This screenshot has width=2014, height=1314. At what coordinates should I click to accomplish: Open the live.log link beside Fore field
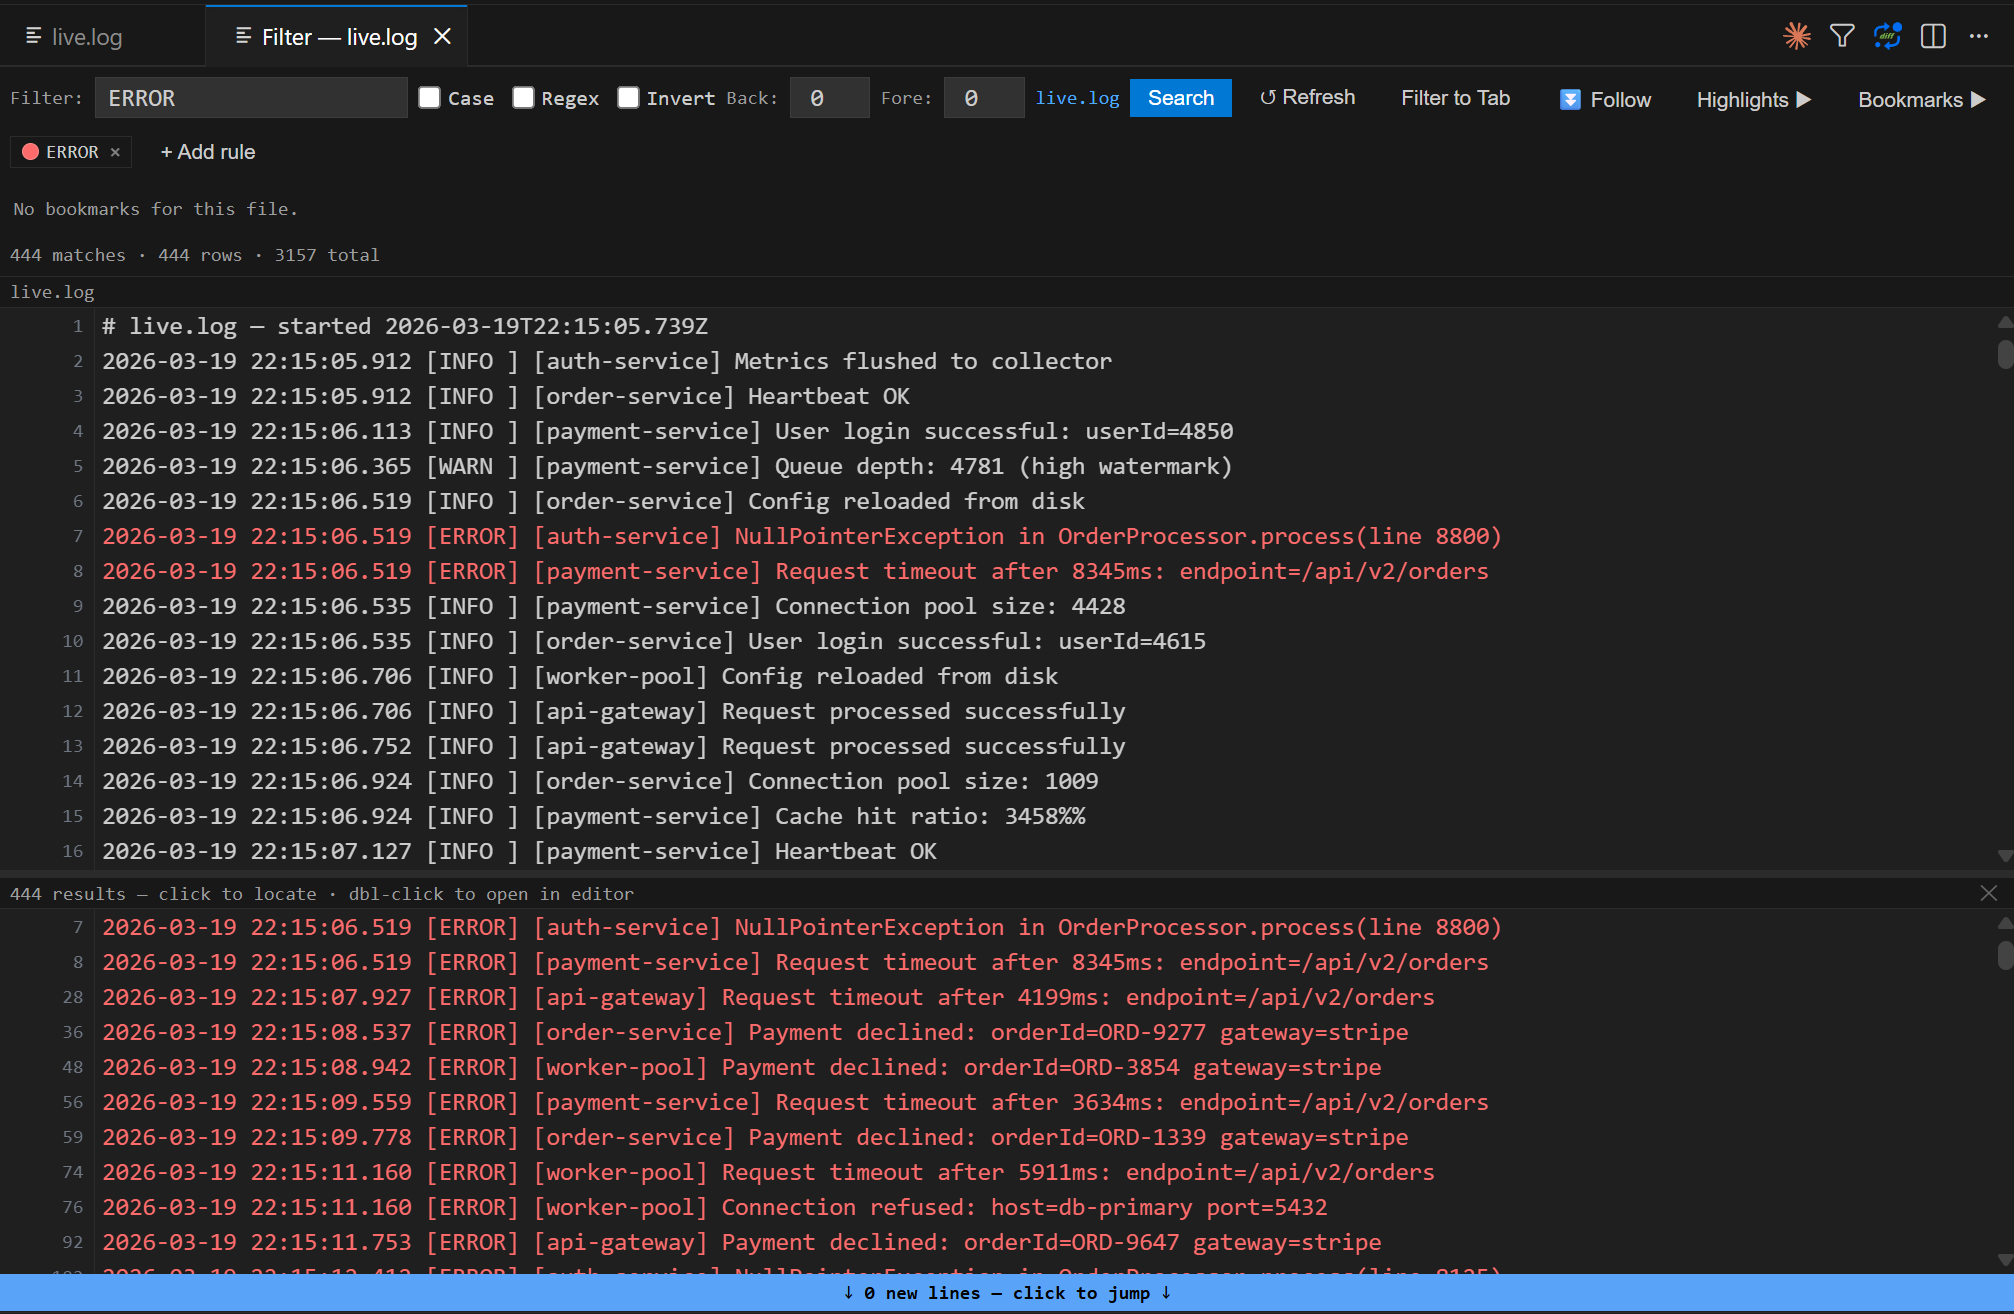pyautogui.click(x=1077, y=98)
